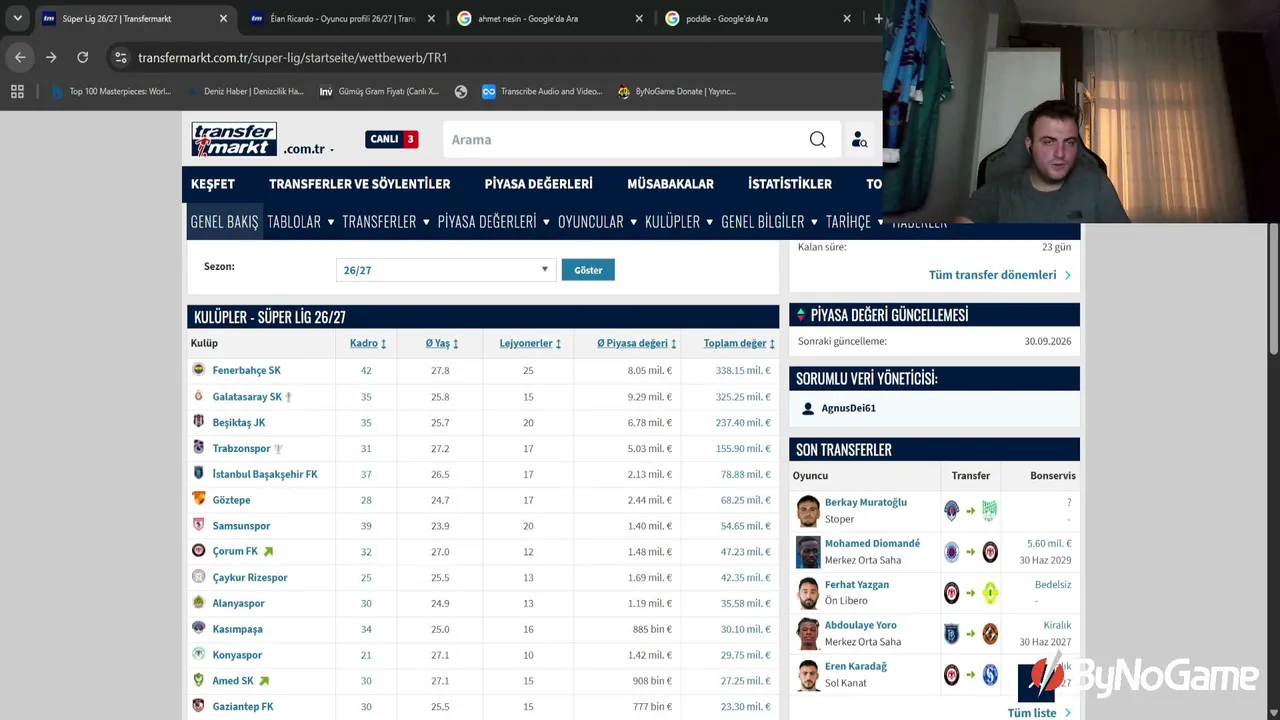Click the Göztepe club crest
This screenshot has width=1280, height=720.
(198, 499)
